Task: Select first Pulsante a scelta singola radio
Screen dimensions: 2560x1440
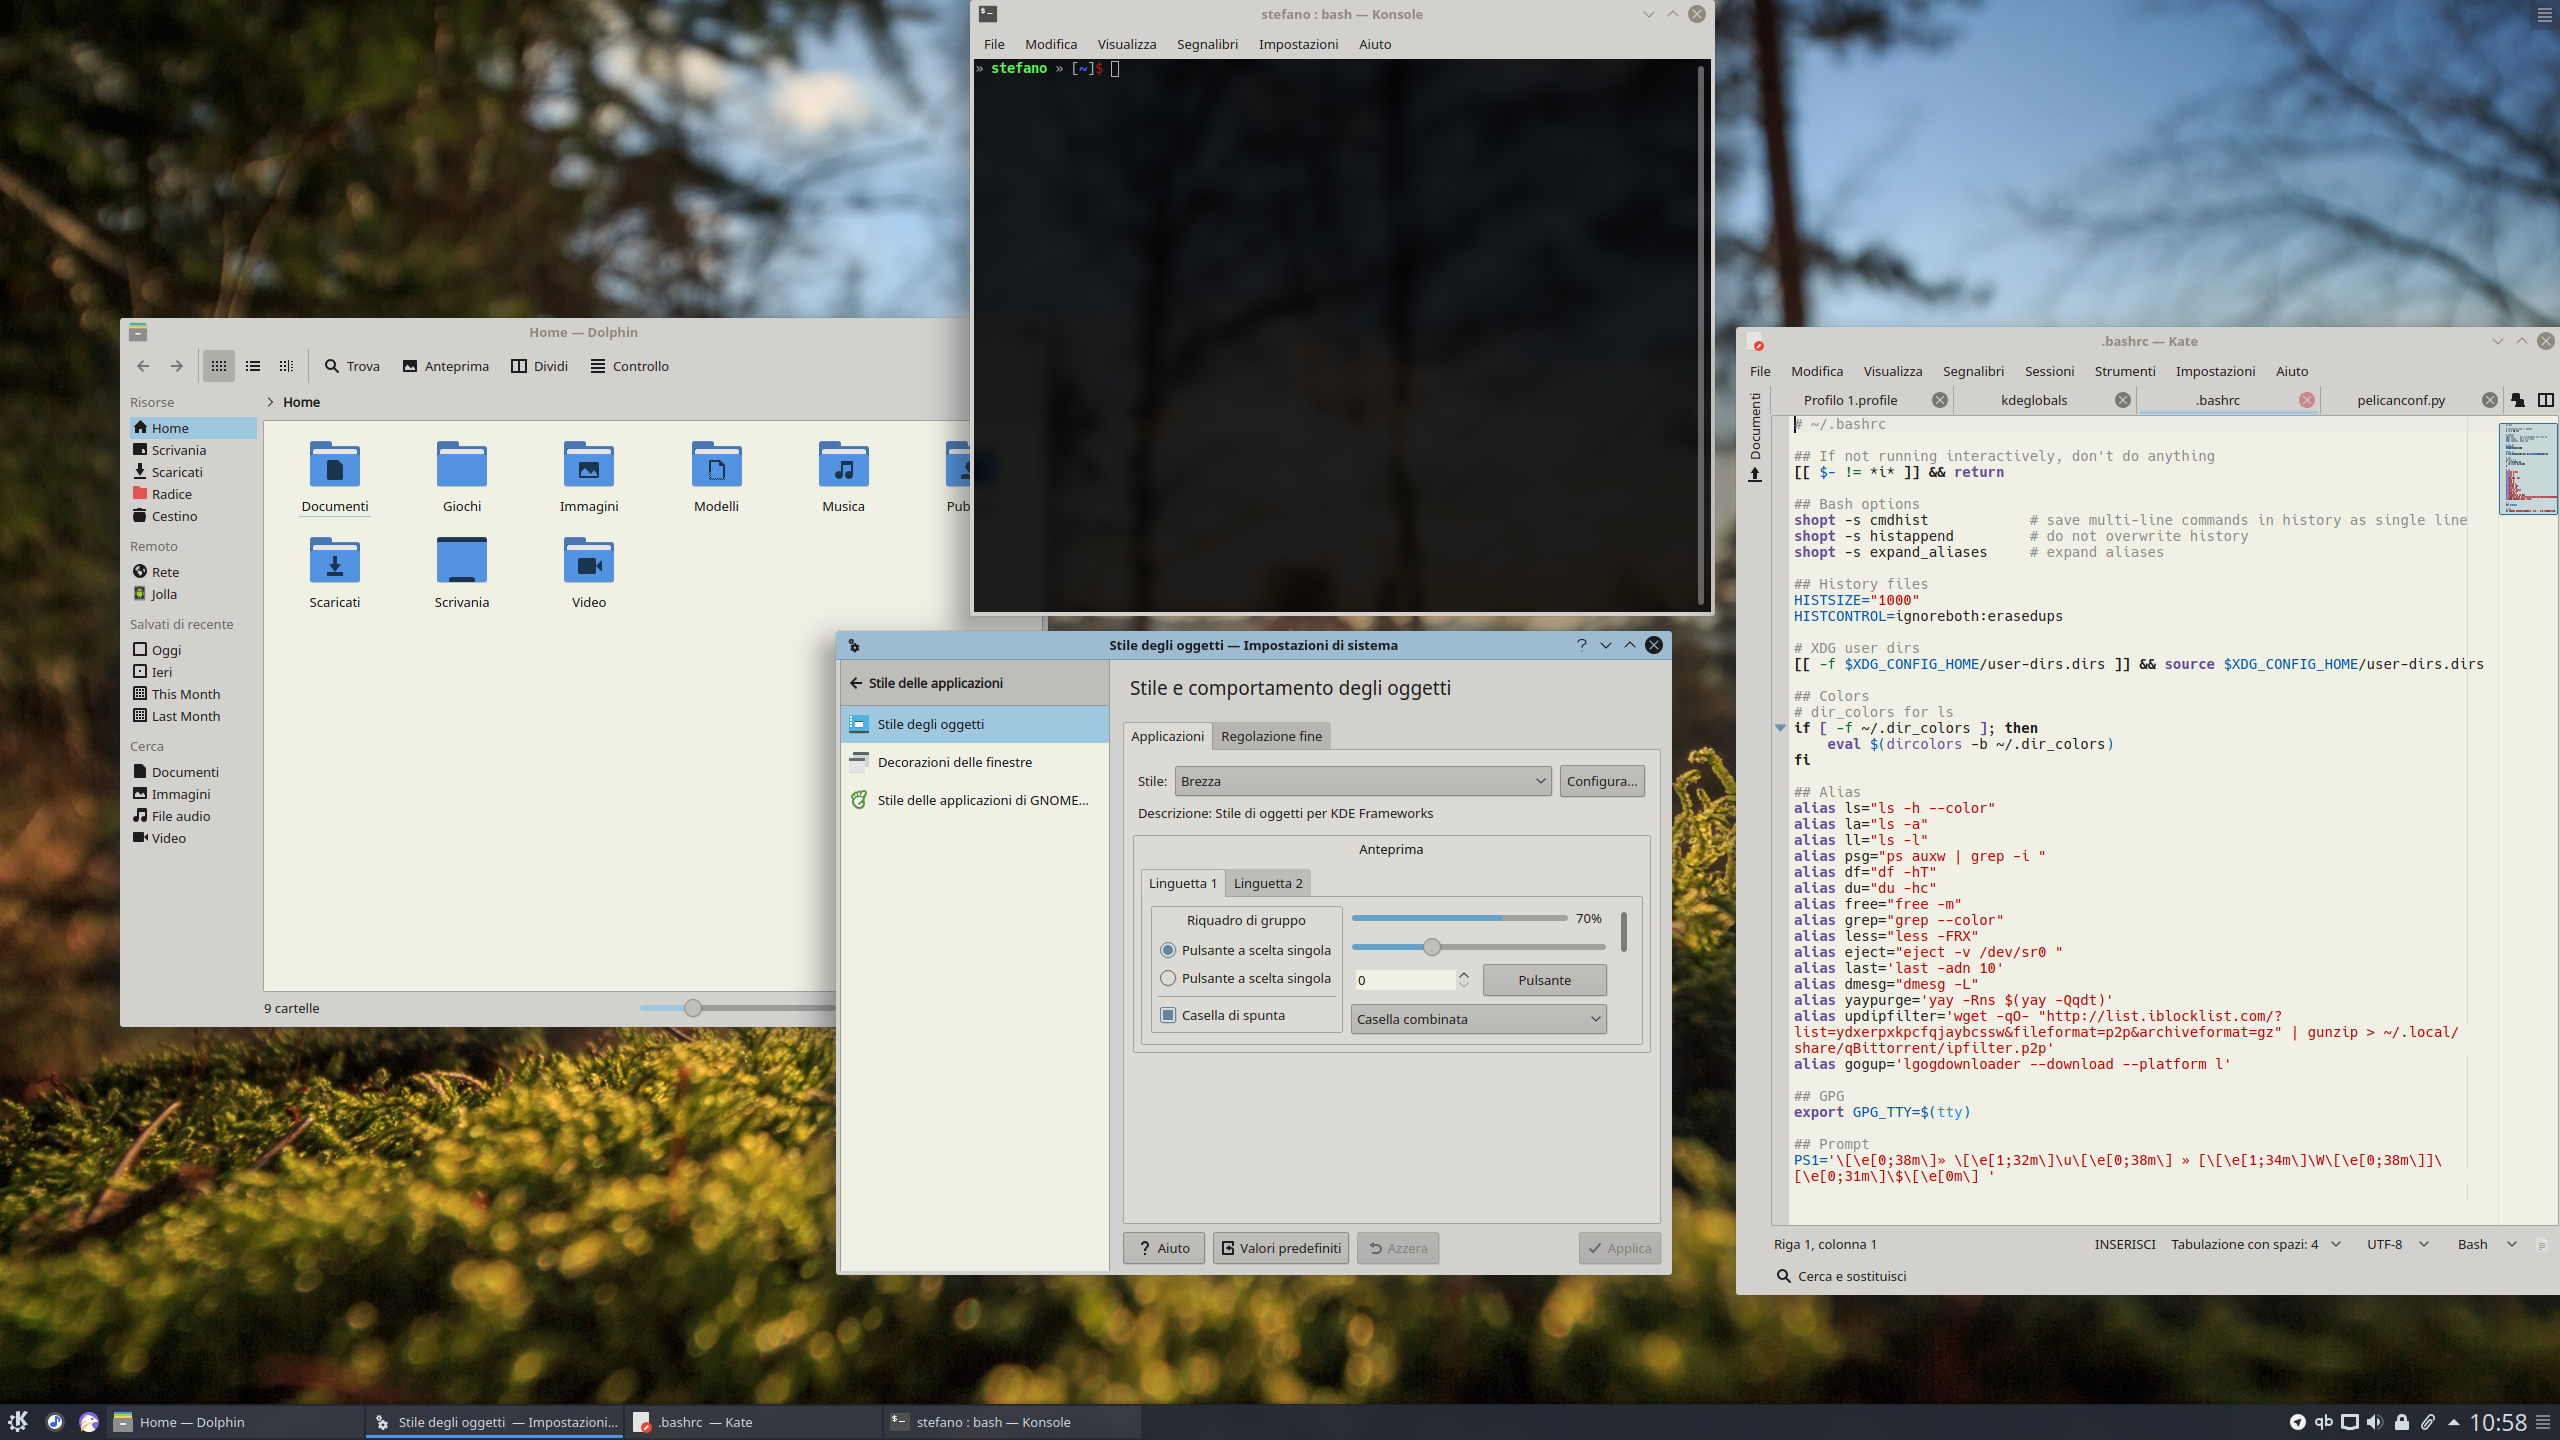Action: (1168, 950)
